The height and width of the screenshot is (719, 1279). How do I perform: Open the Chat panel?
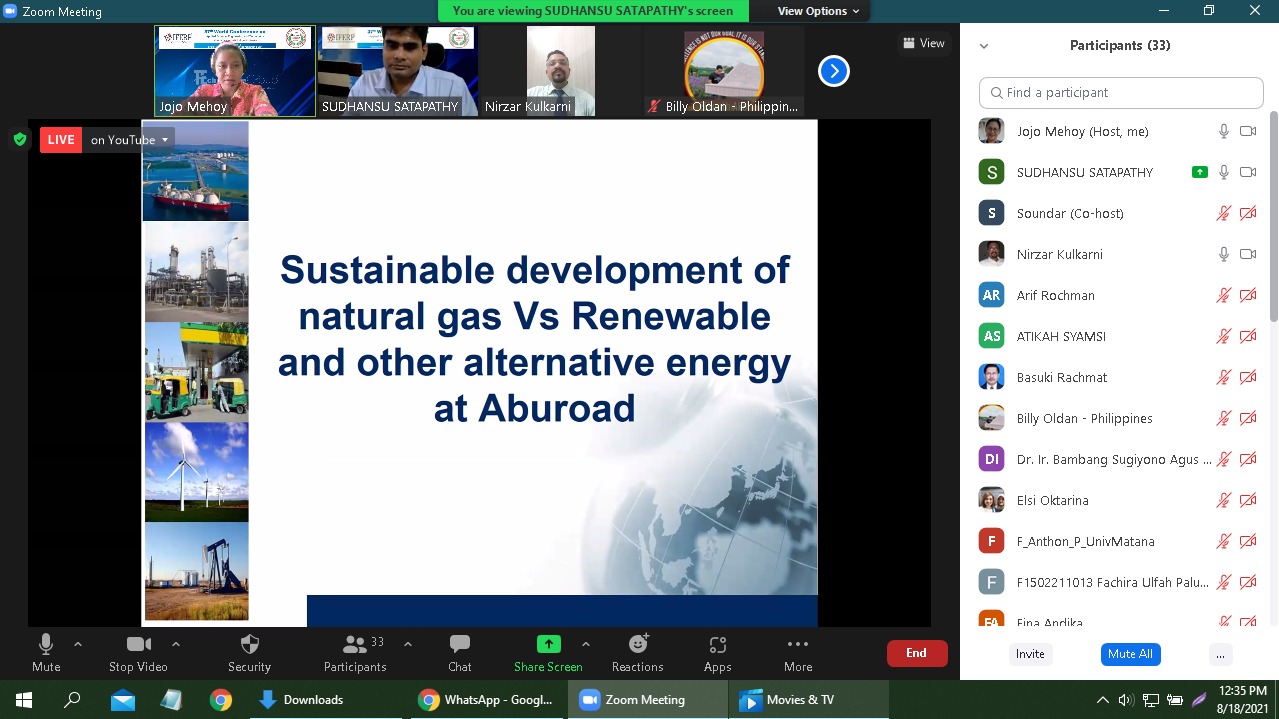click(460, 652)
